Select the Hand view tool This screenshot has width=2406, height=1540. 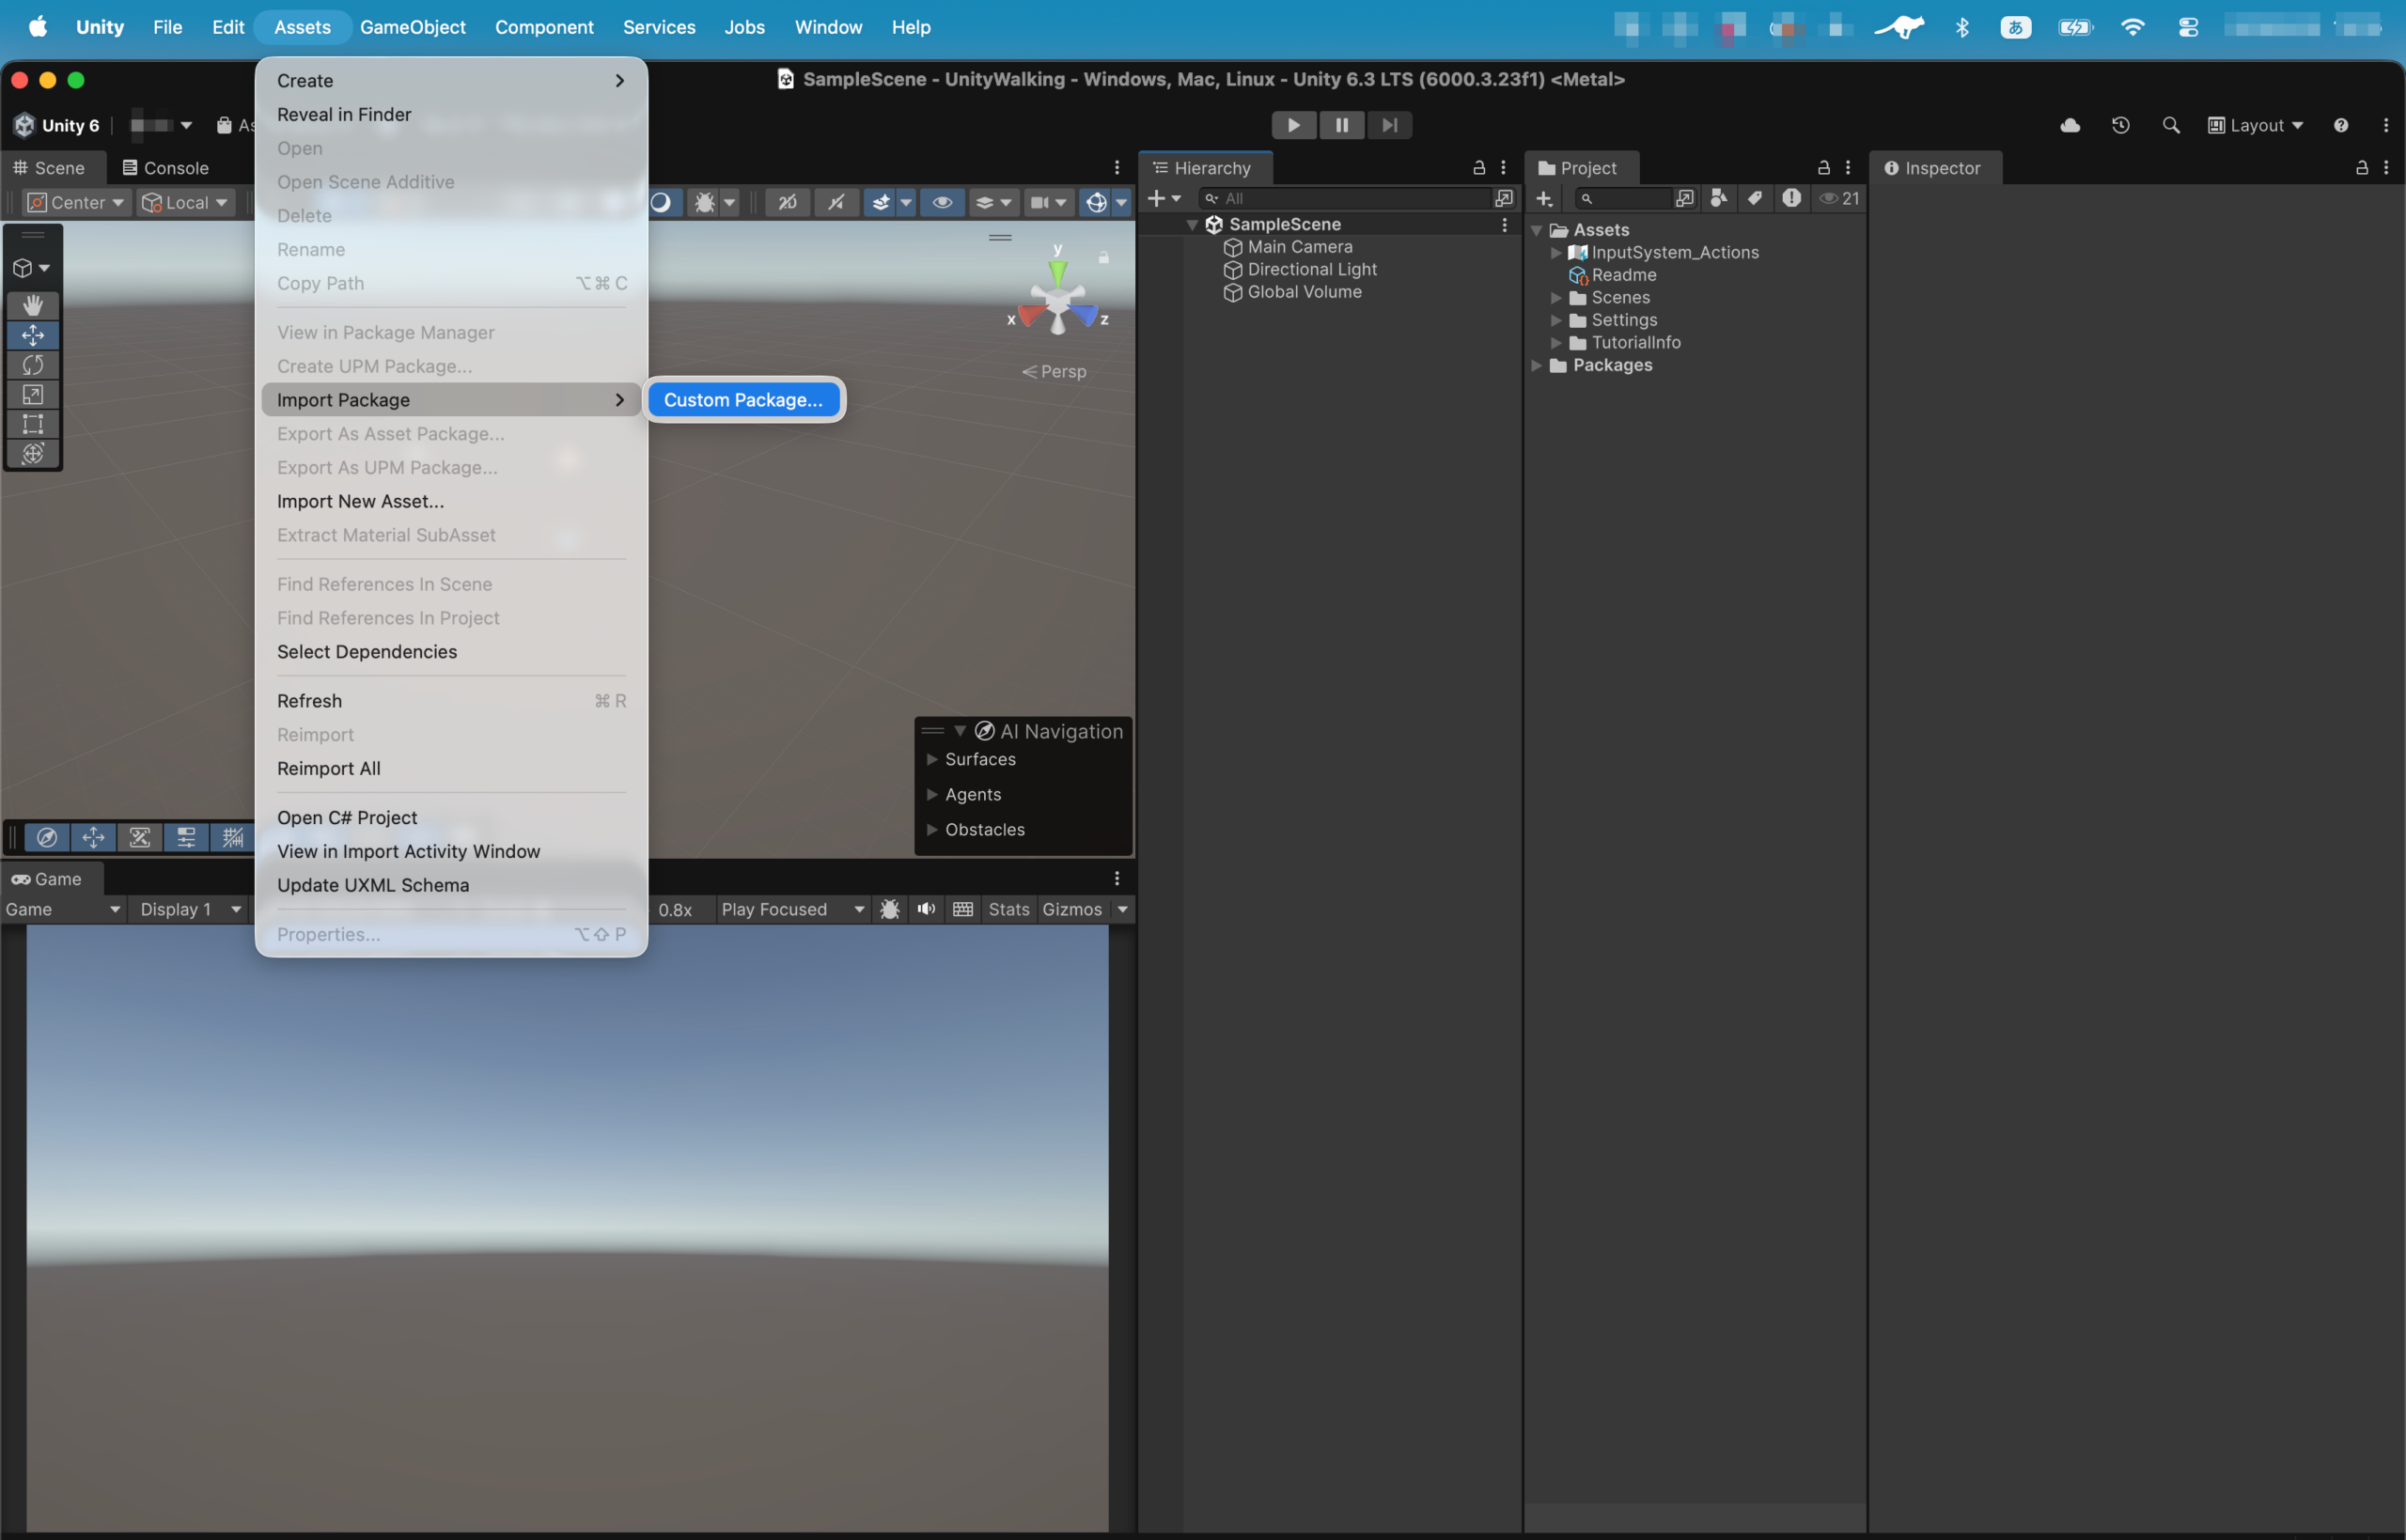[x=33, y=305]
